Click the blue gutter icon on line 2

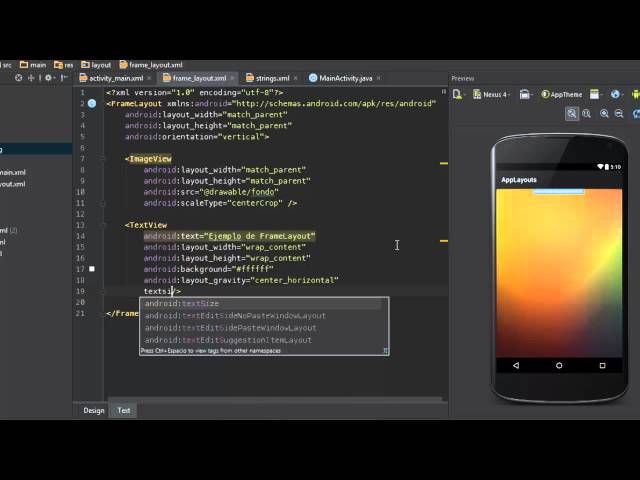pyautogui.click(x=92, y=104)
